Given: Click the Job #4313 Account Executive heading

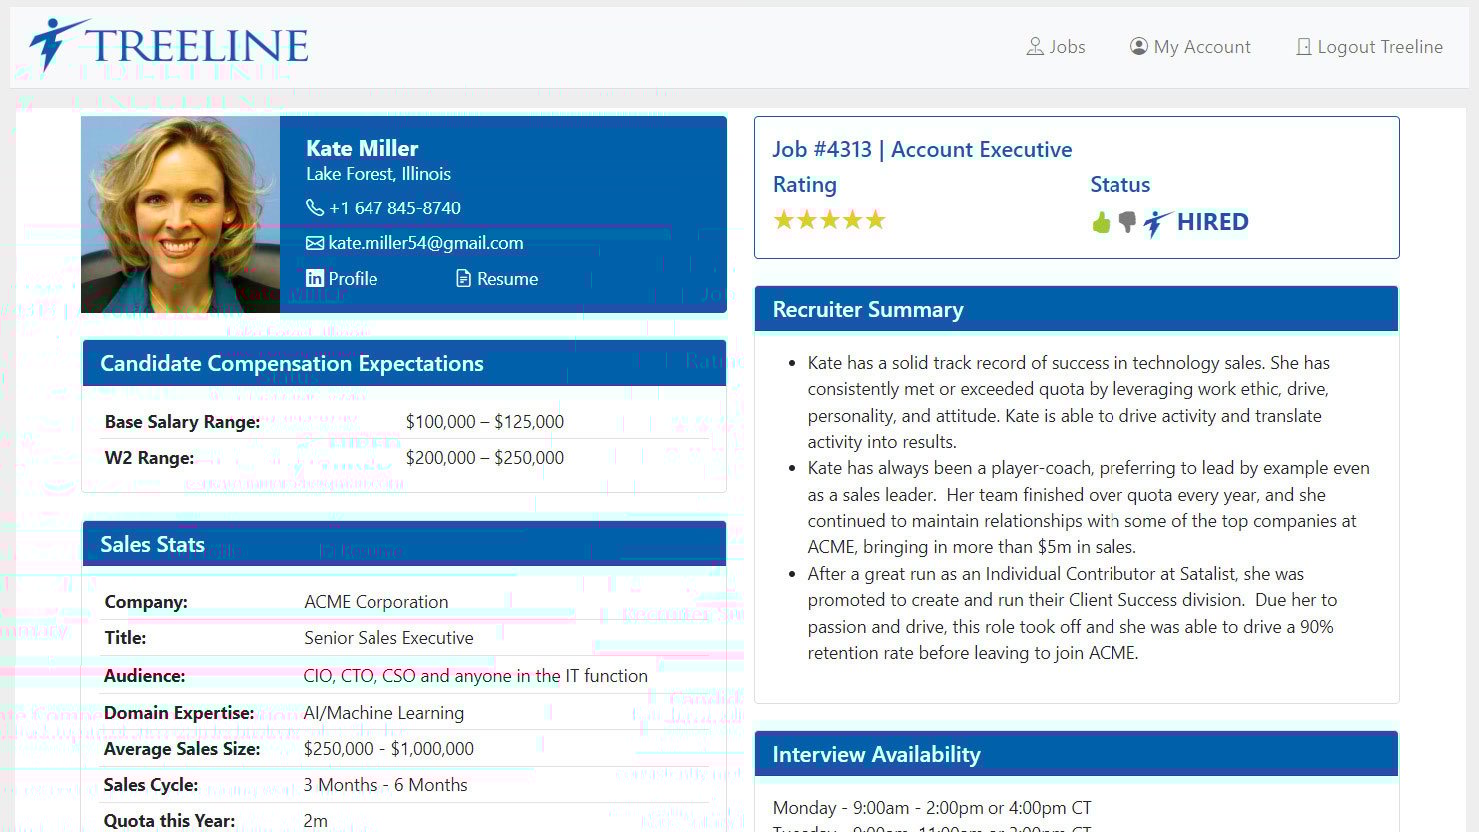Looking at the screenshot, I should coord(922,150).
